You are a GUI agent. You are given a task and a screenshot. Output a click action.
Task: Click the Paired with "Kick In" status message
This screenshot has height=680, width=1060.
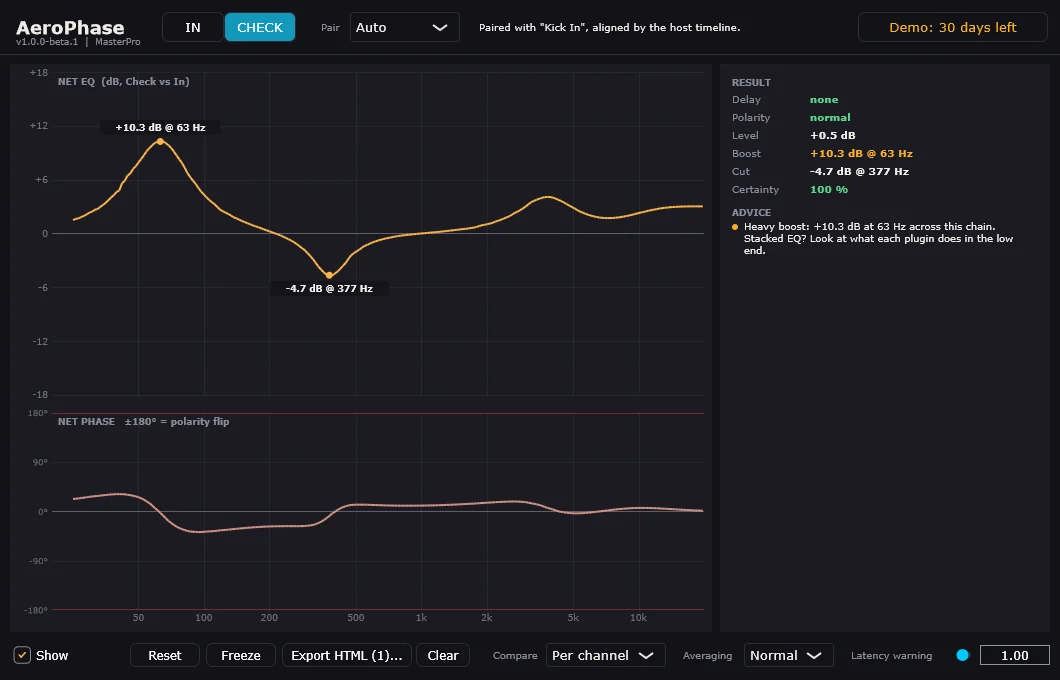pos(609,28)
